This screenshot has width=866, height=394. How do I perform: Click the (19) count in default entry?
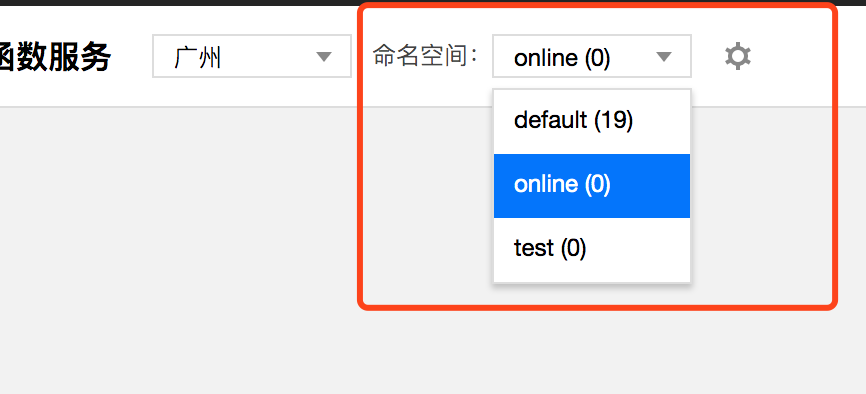pos(614,120)
